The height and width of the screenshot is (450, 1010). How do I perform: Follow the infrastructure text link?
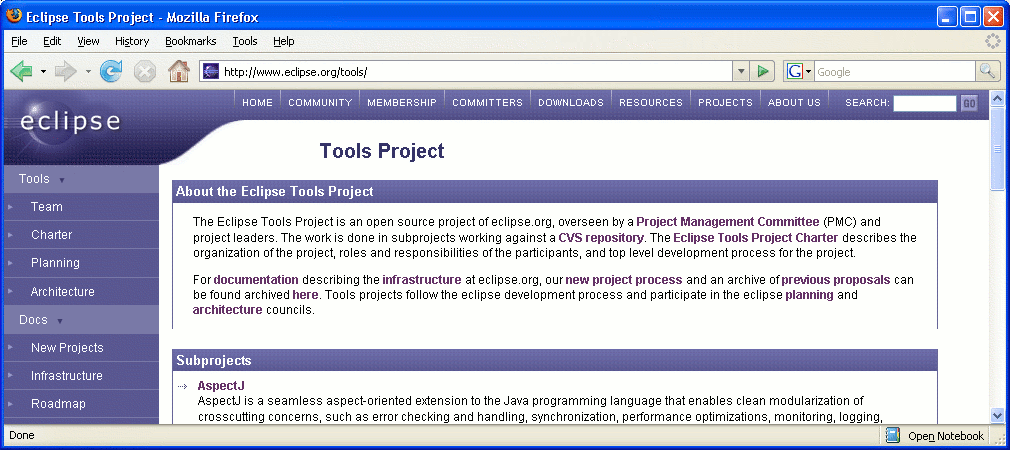422,280
